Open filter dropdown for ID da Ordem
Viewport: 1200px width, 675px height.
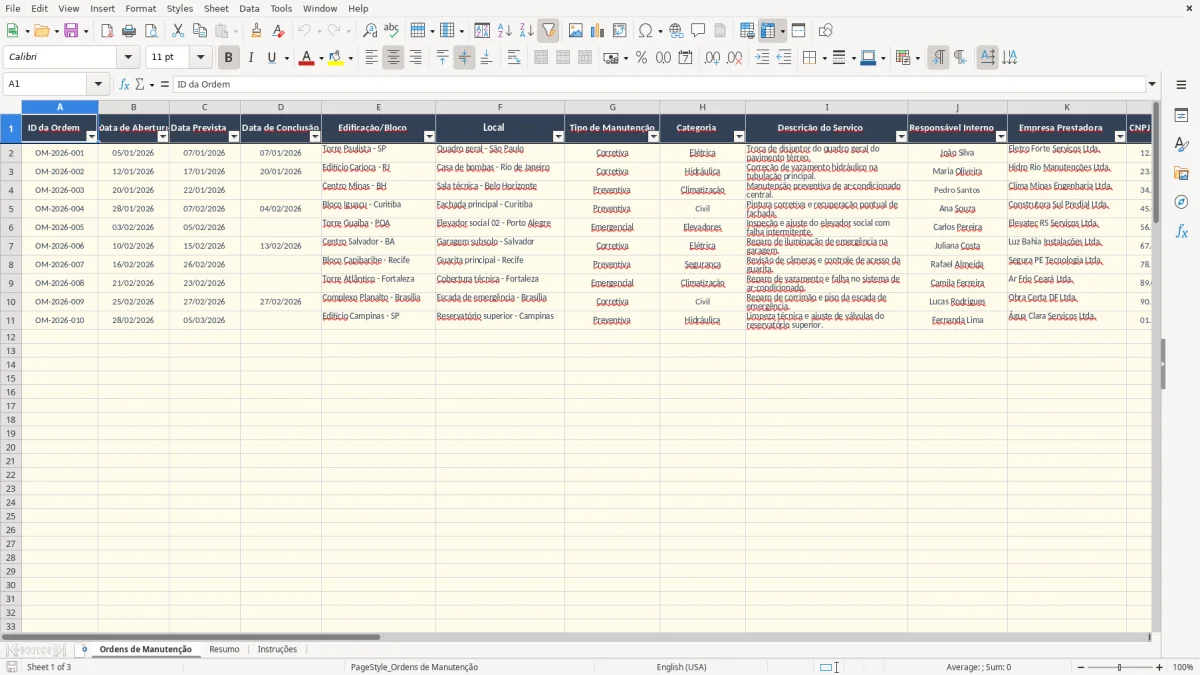point(92,137)
